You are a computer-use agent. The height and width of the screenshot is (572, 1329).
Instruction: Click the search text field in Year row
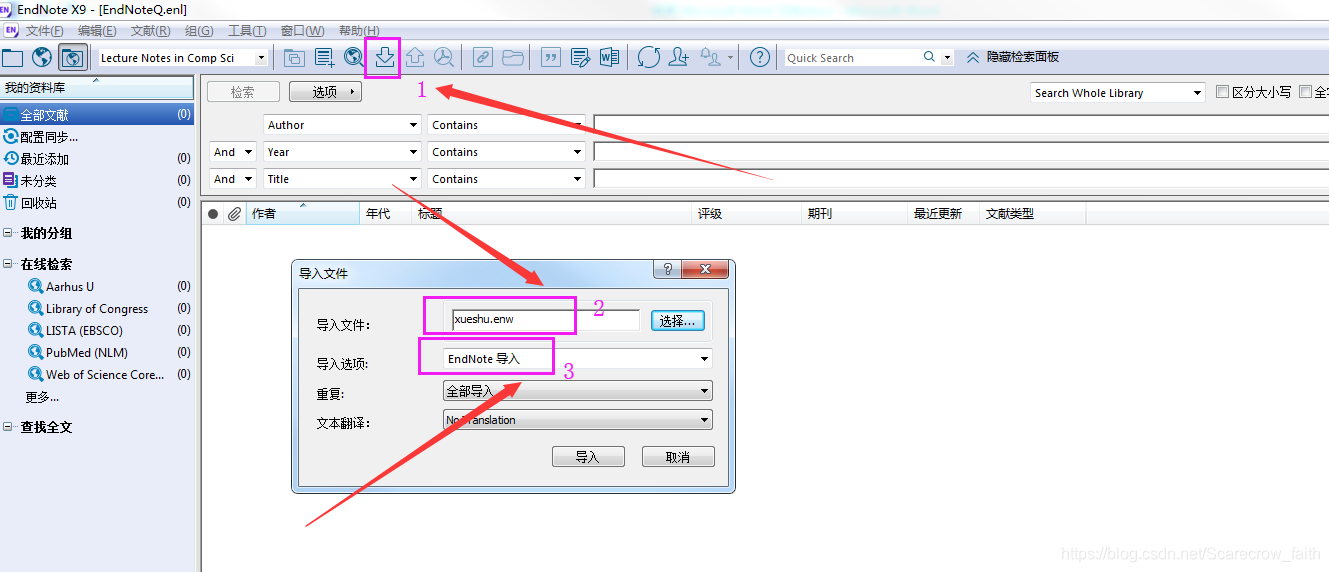(961, 152)
